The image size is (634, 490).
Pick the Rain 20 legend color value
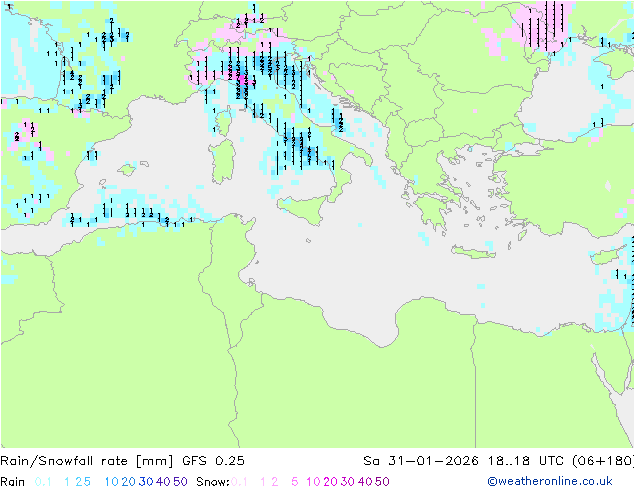click(129, 482)
